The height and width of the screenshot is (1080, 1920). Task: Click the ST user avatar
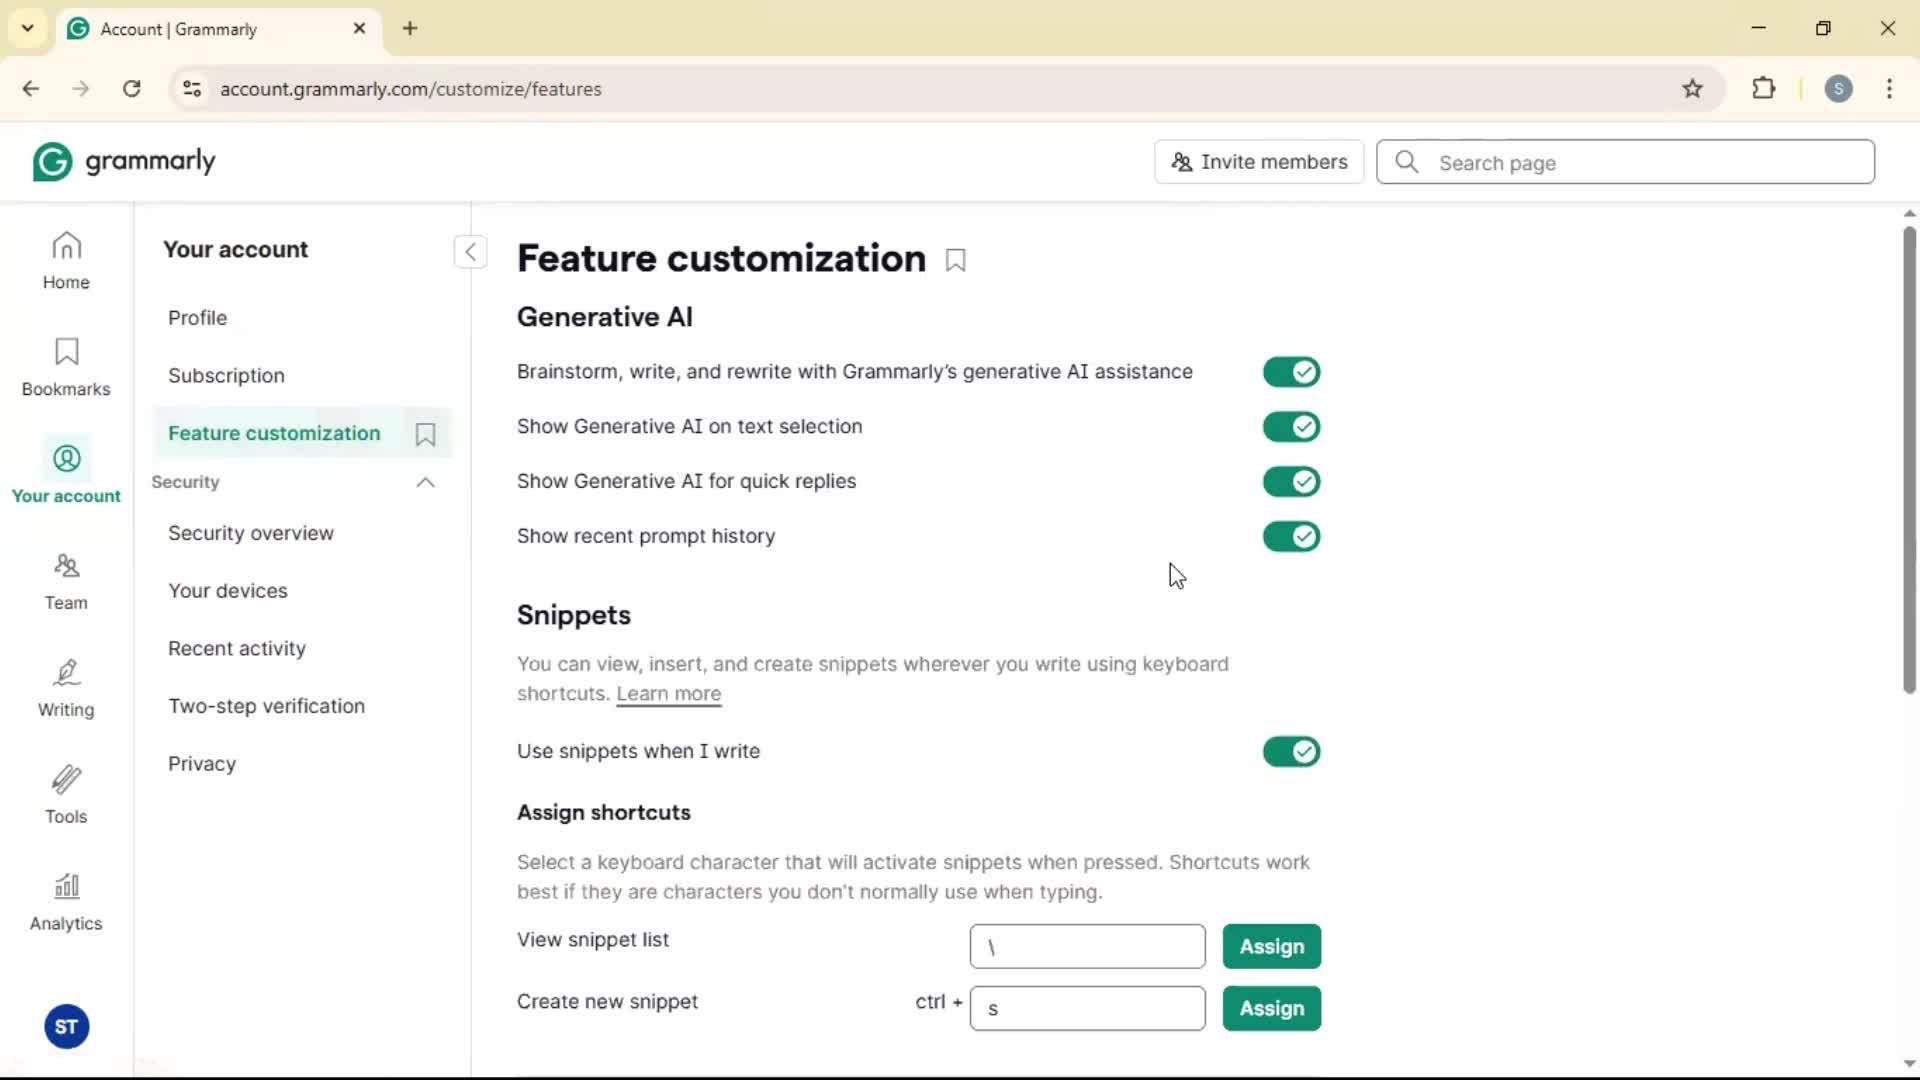66,1027
